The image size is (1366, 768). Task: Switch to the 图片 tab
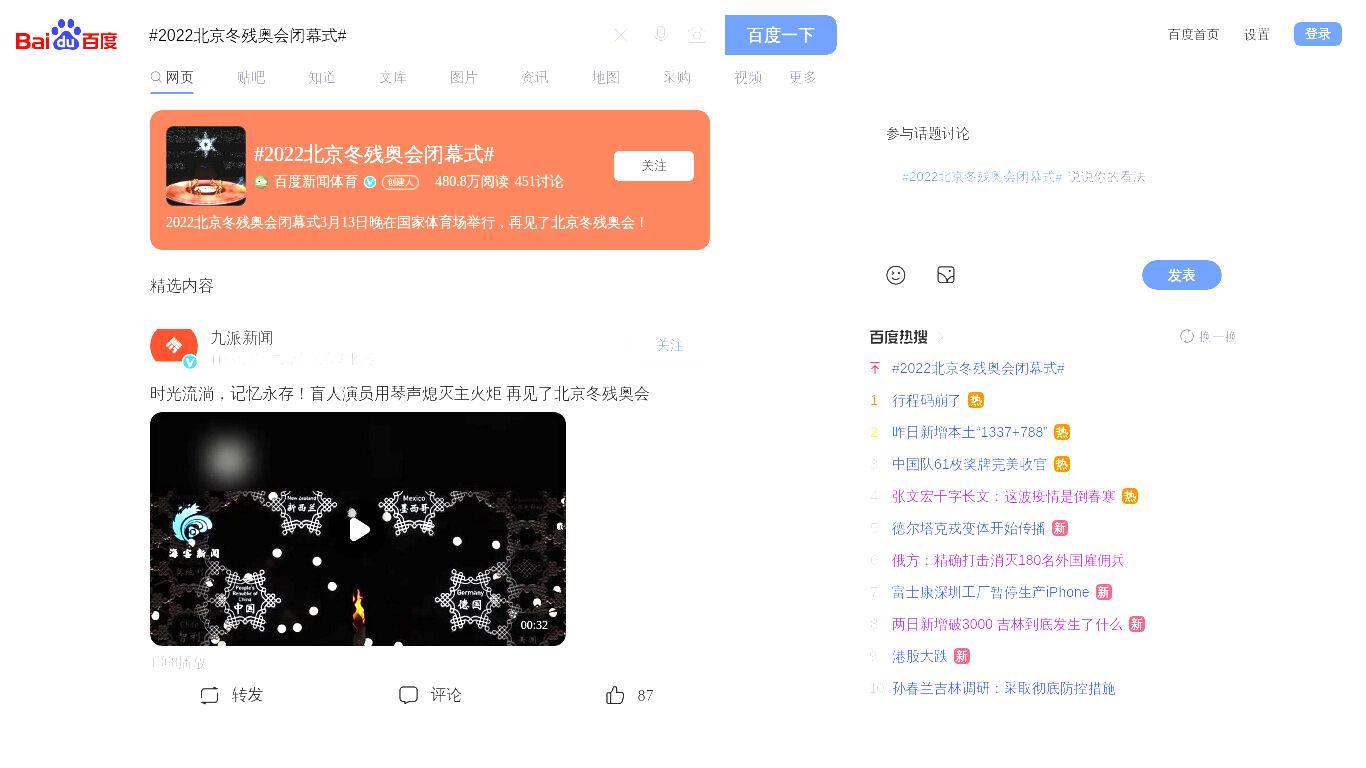click(464, 77)
